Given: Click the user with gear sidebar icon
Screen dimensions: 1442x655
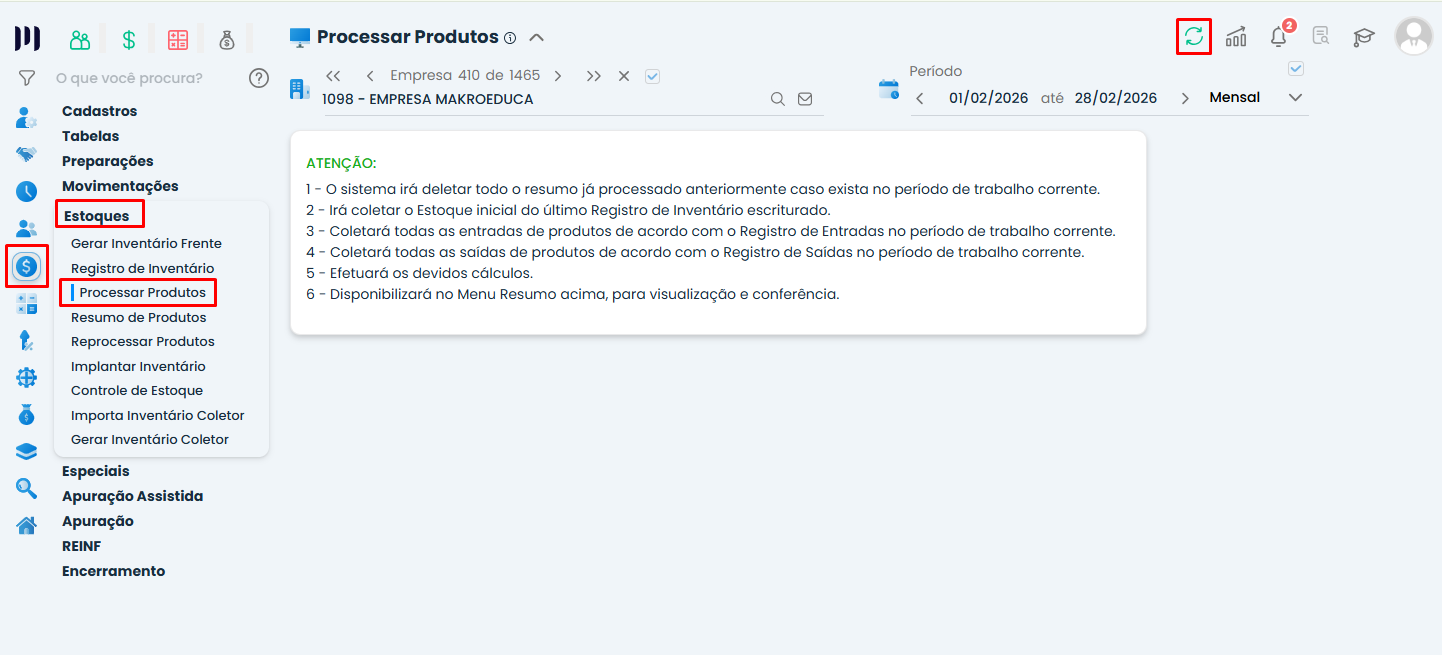Looking at the screenshot, I should pos(26,117).
